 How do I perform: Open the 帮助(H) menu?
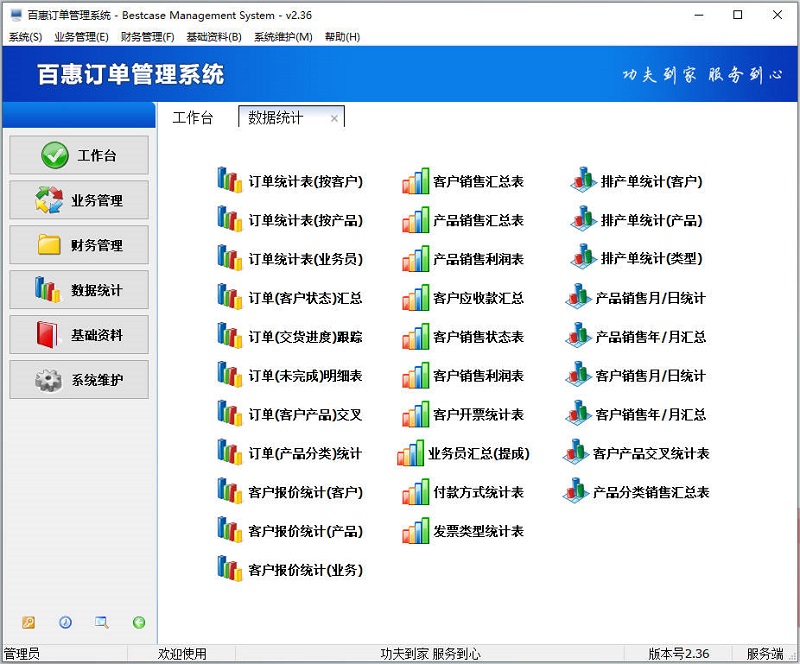pyautogui.click(x=337, y=36)
